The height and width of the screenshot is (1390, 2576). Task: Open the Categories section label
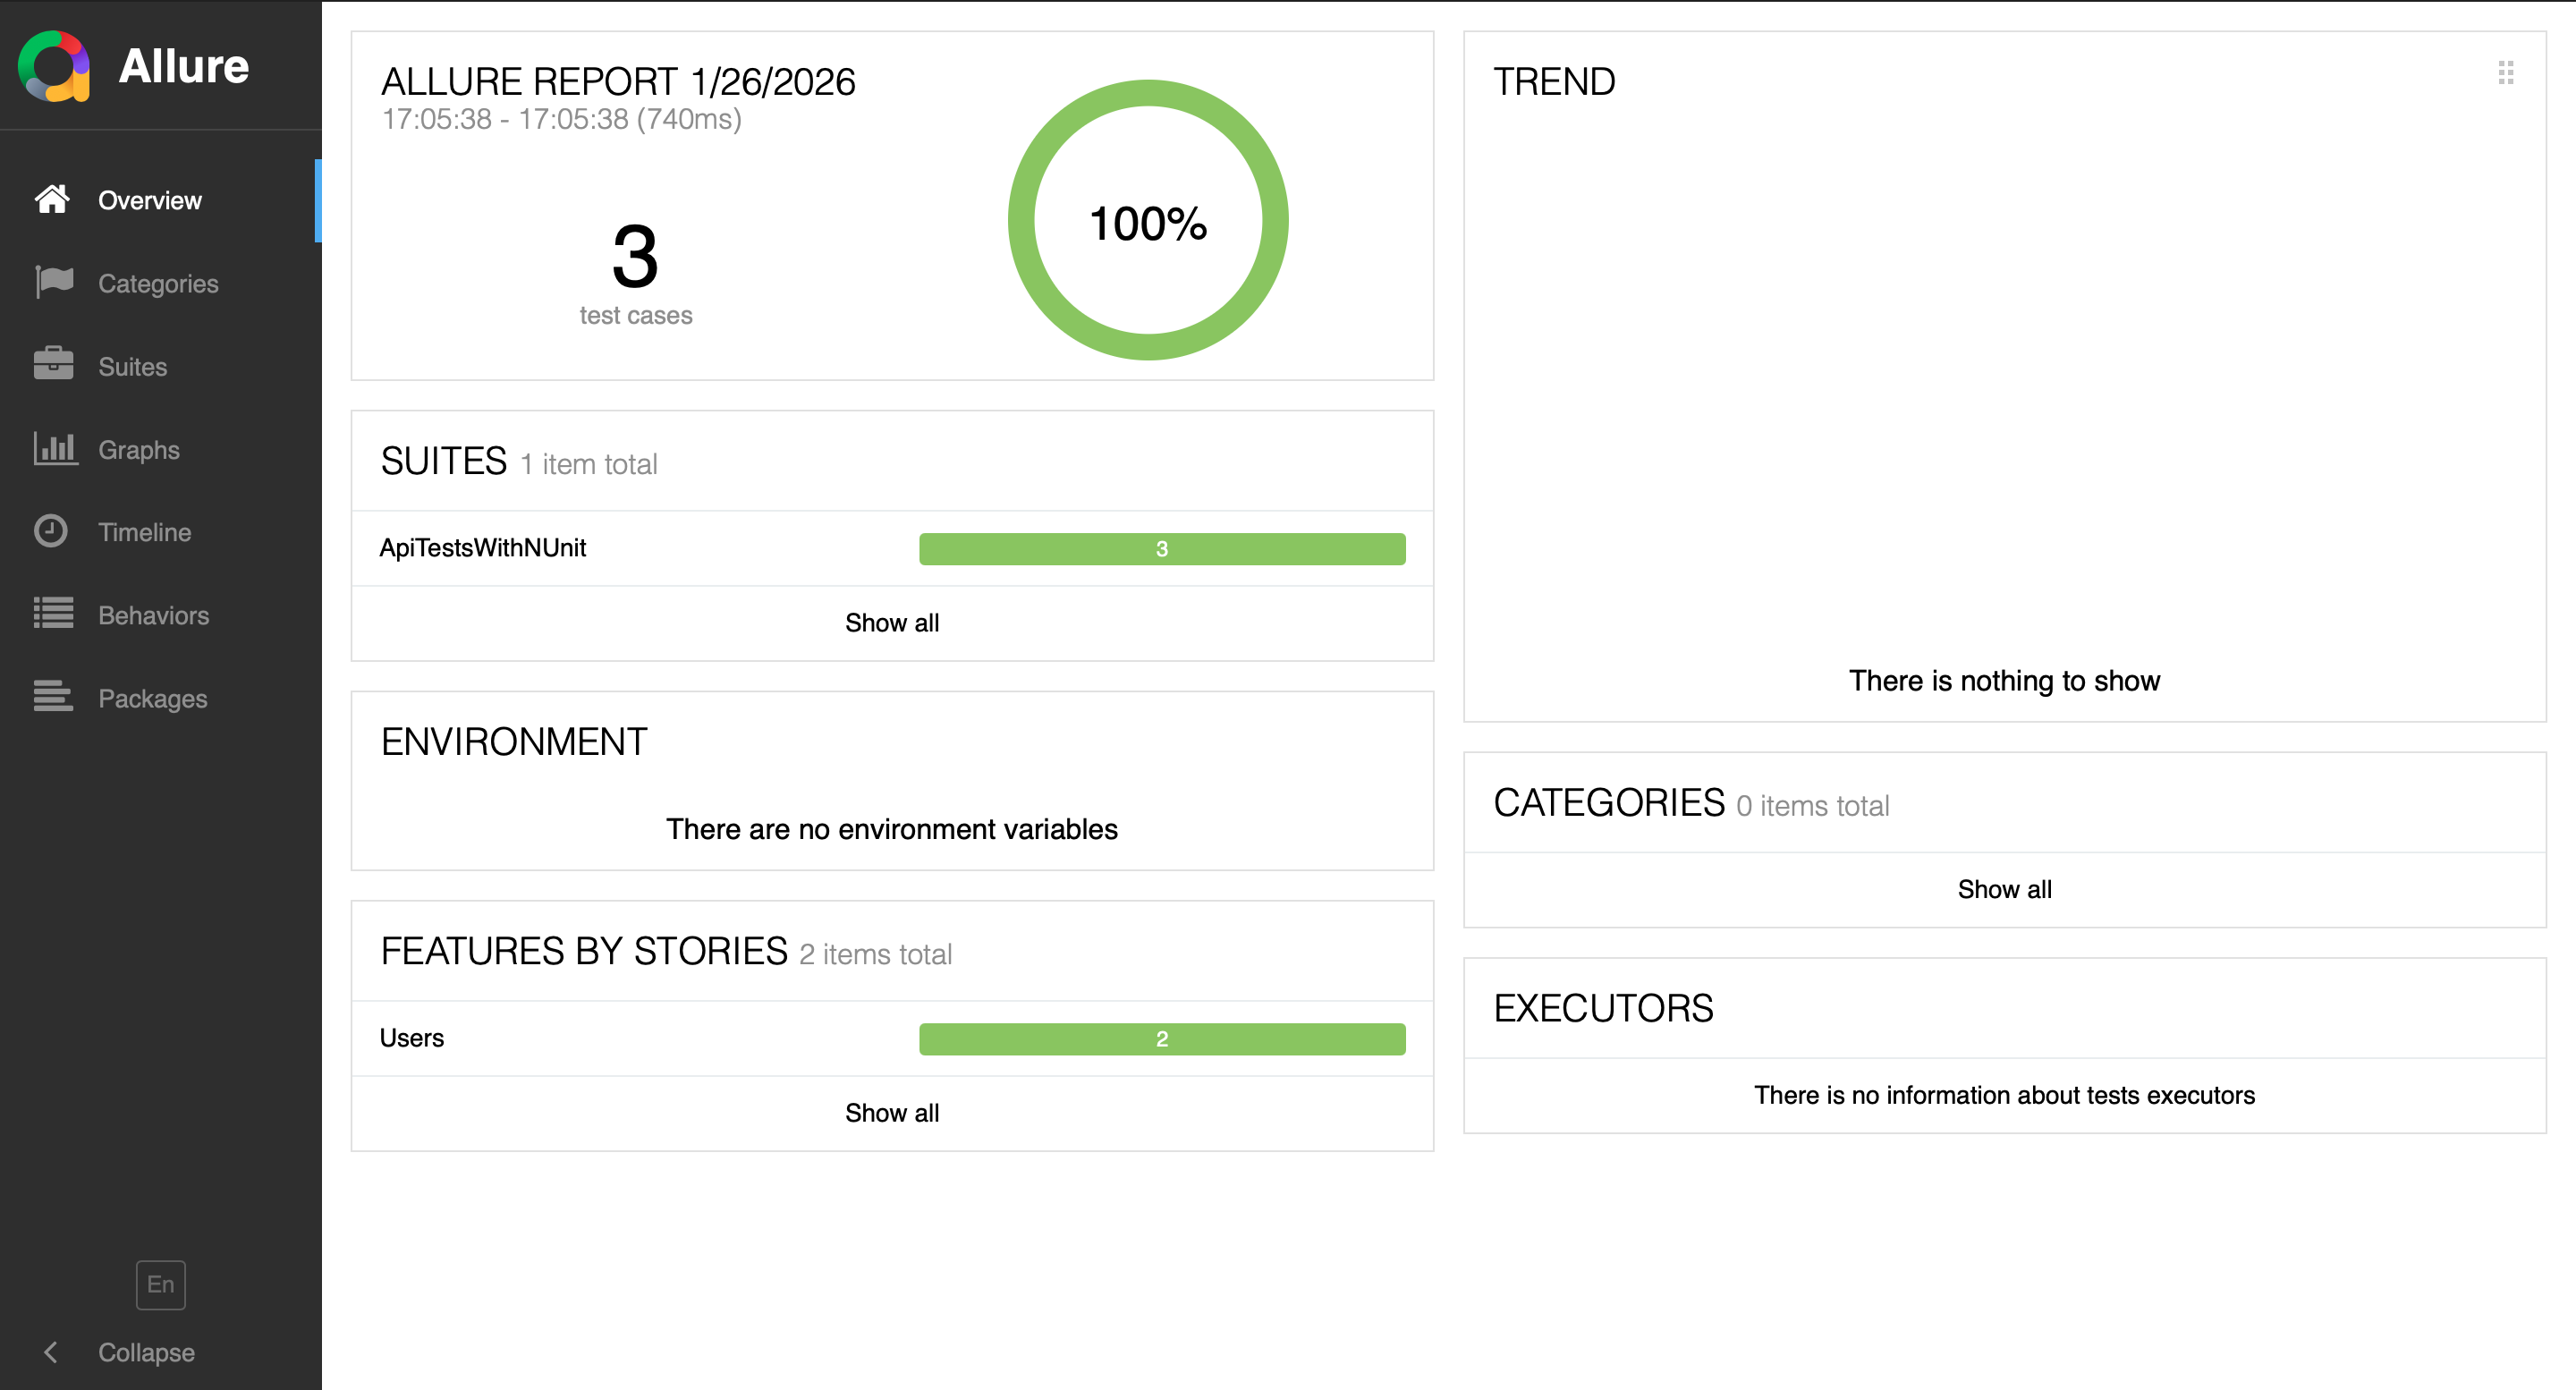tap(158, 283)
